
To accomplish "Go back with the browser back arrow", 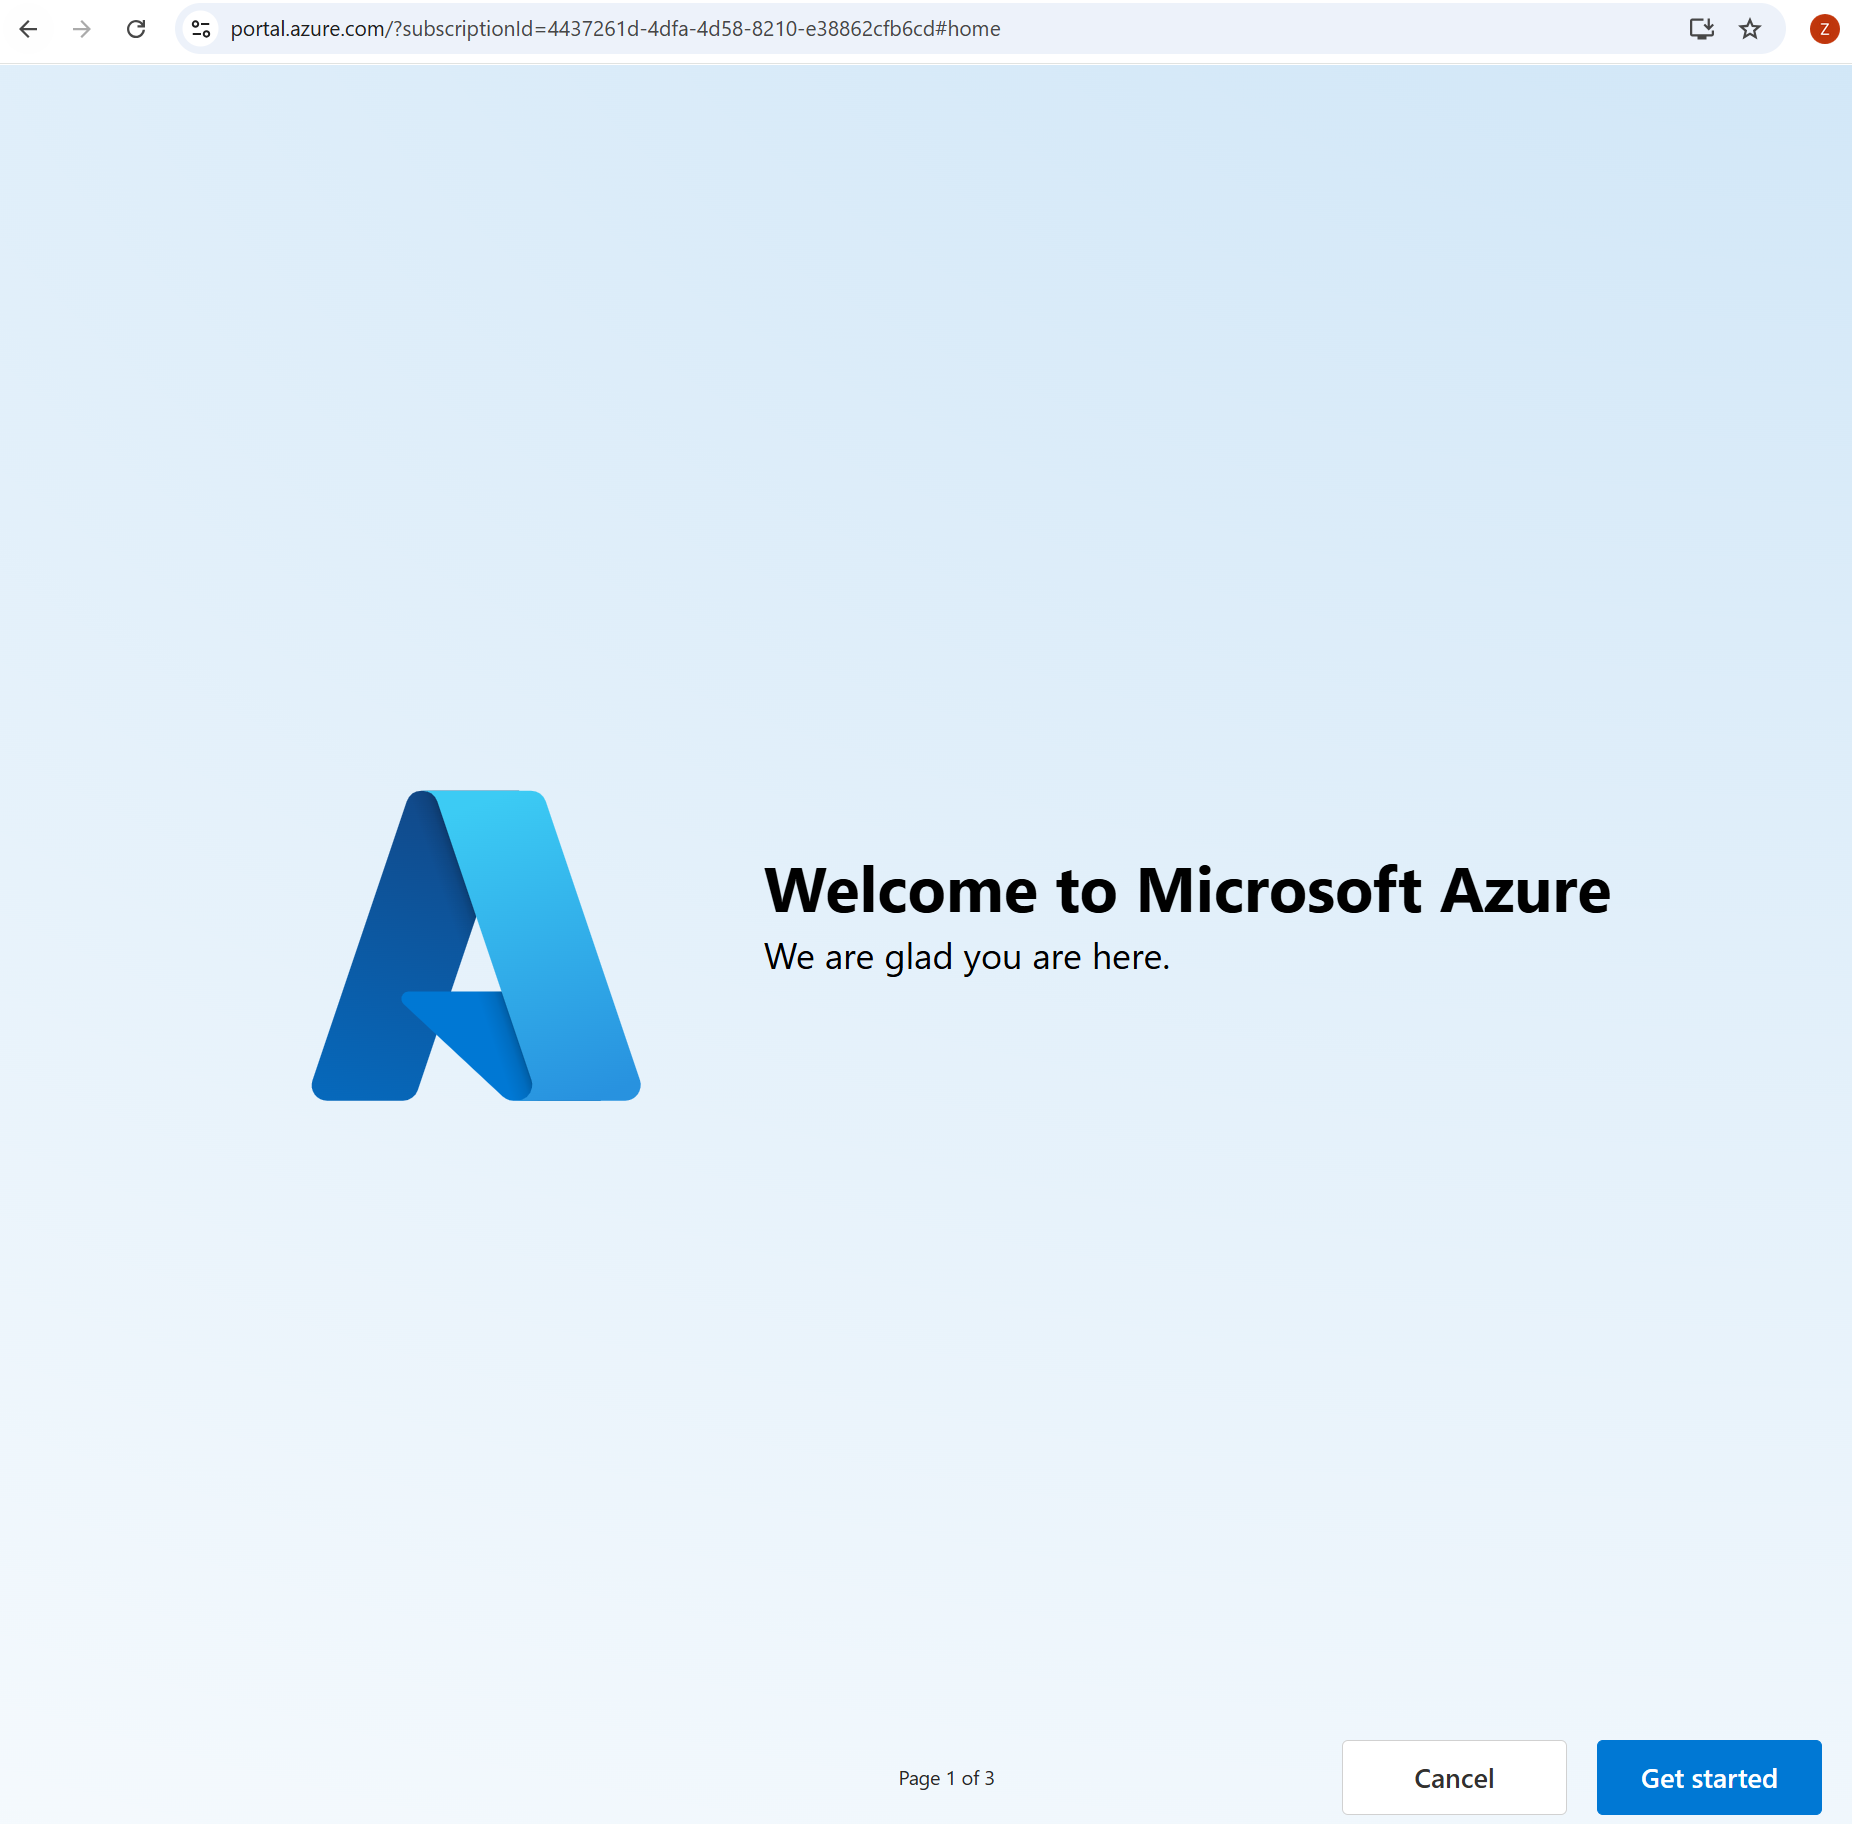I will [28, 29].
